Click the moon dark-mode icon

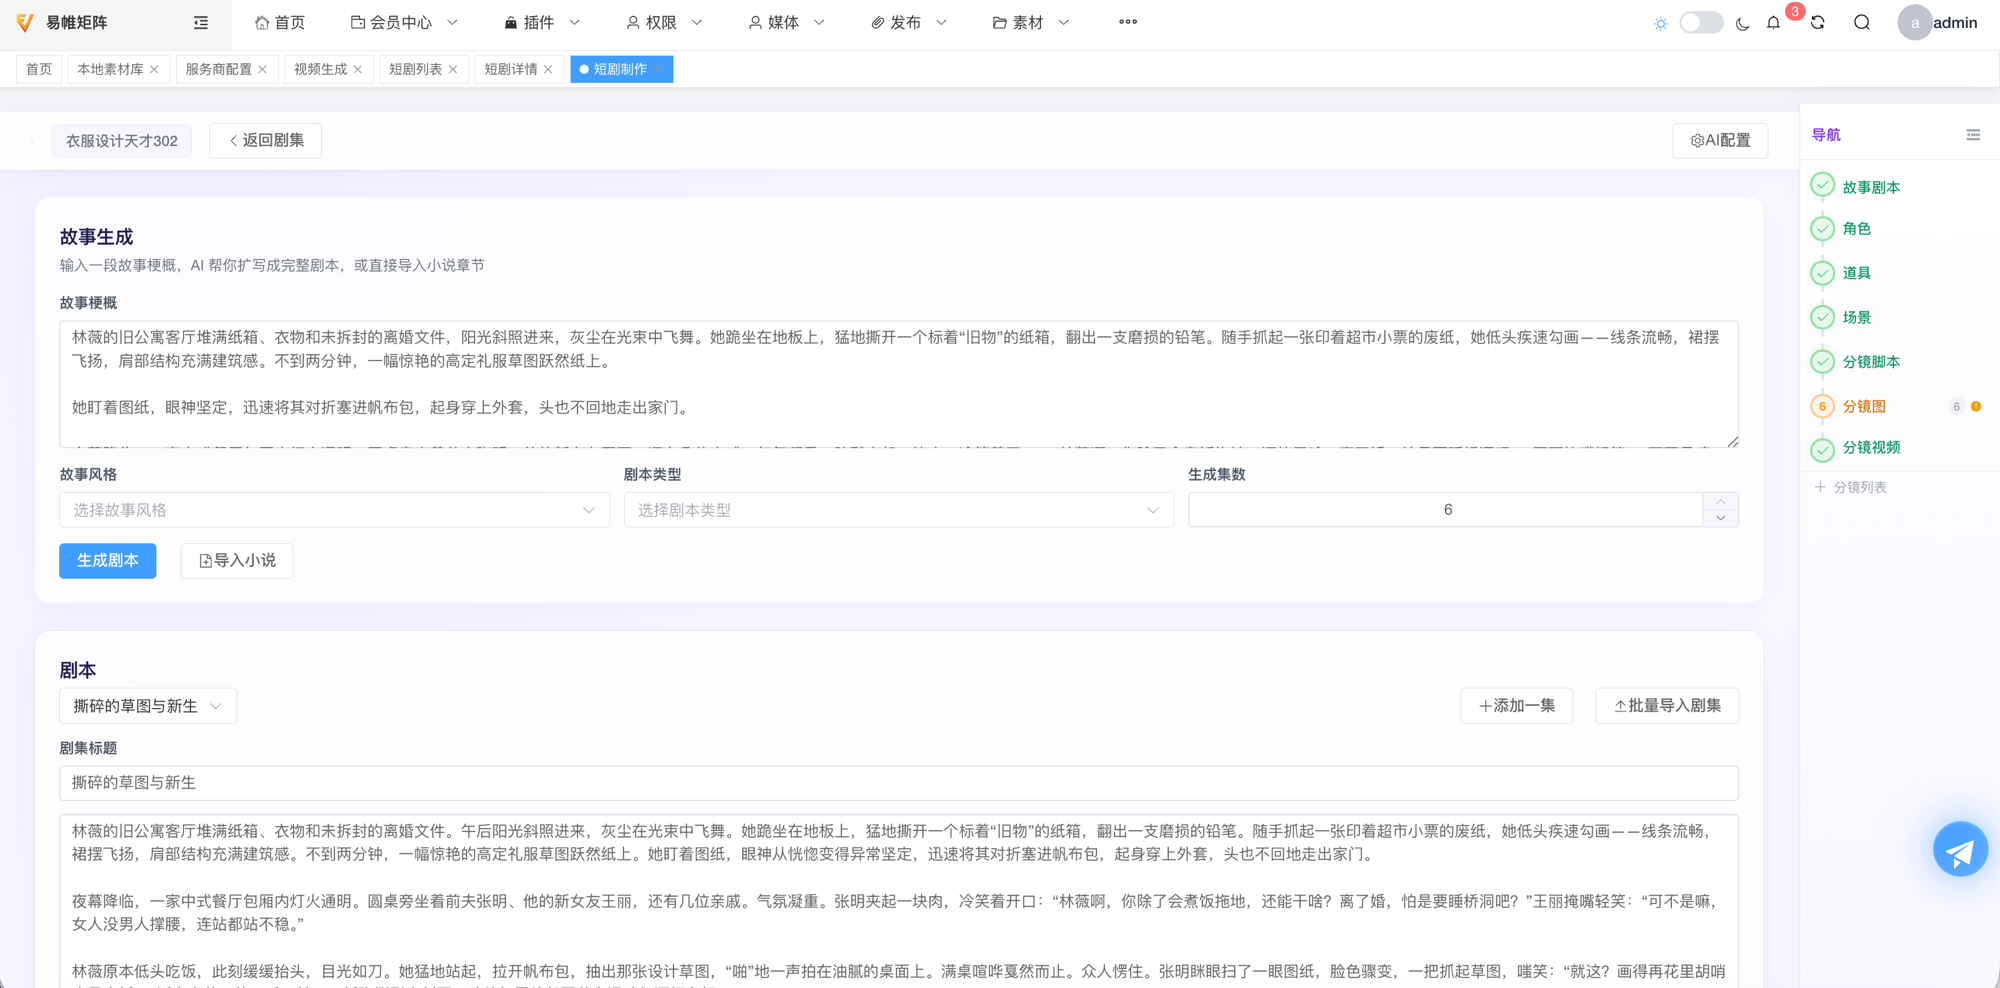coord(1743,23)
